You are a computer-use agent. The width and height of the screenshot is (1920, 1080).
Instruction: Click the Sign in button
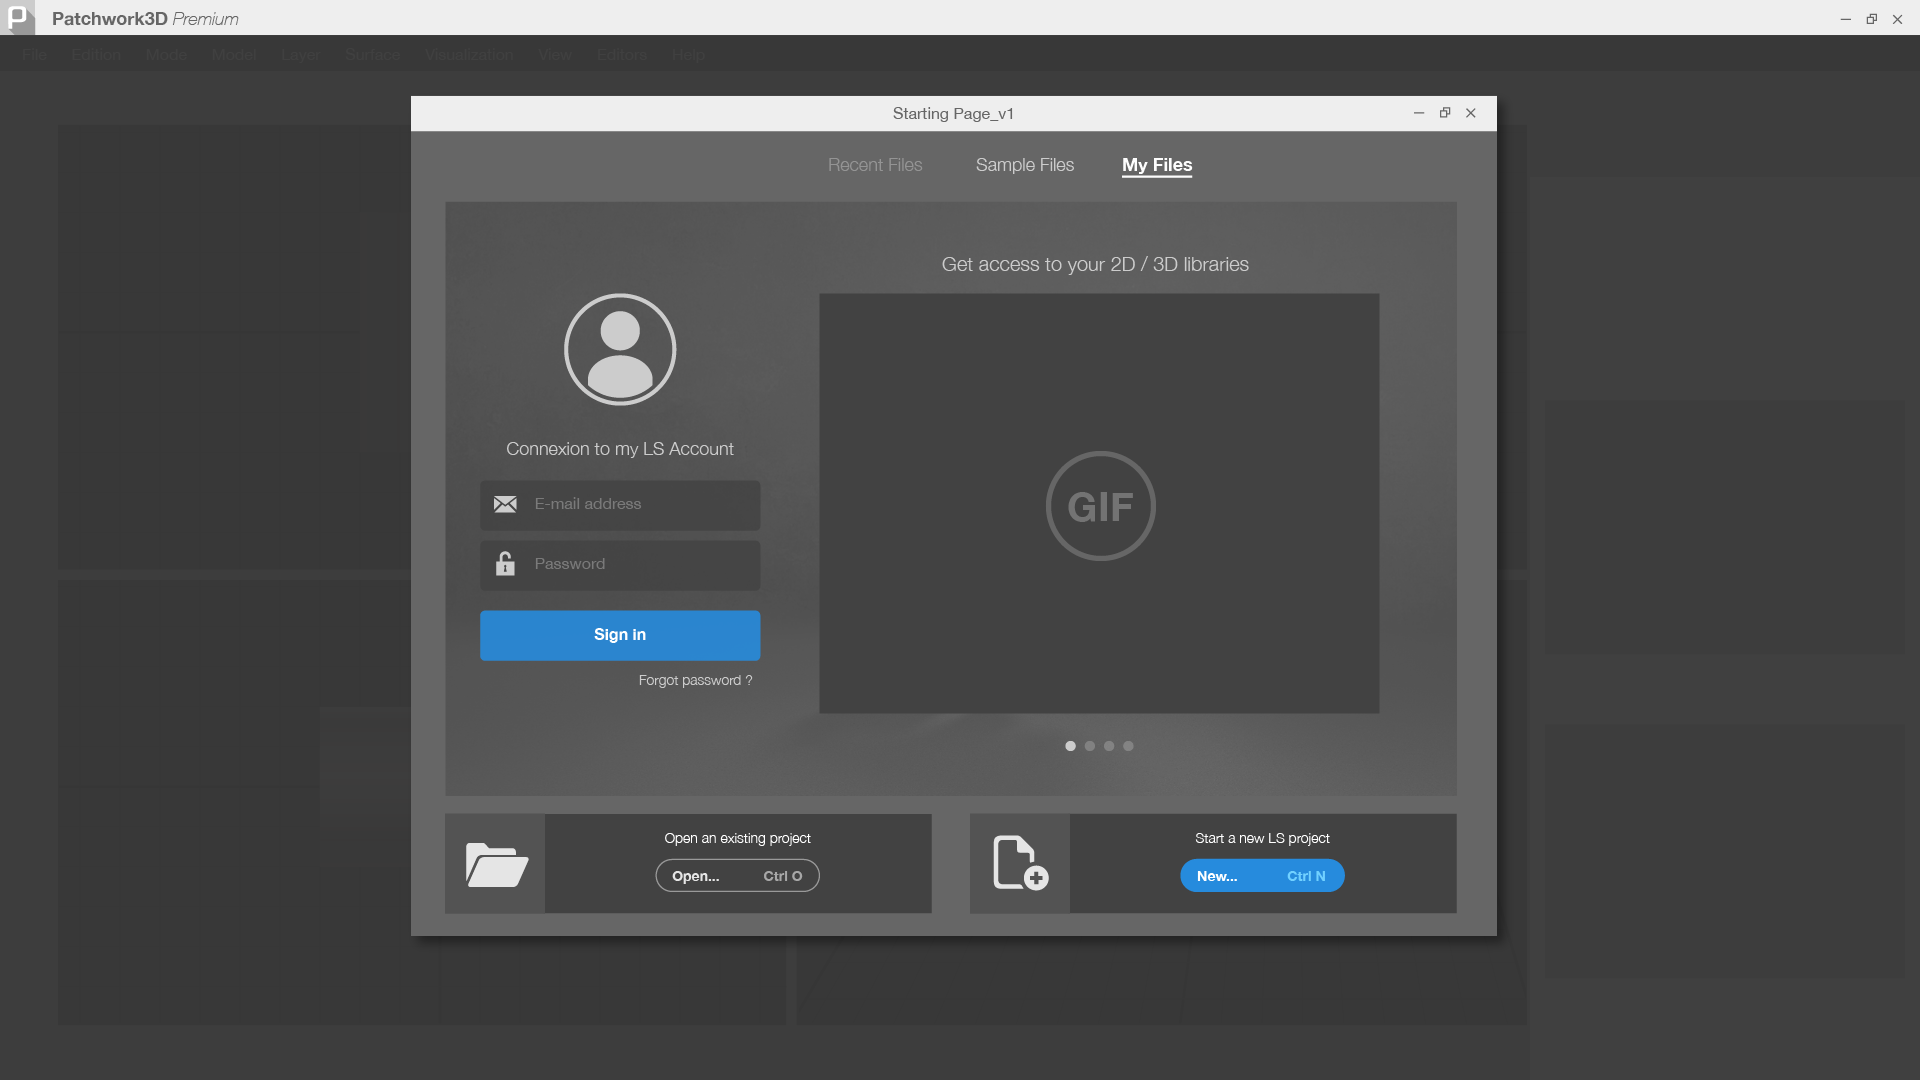pos(620,635)
